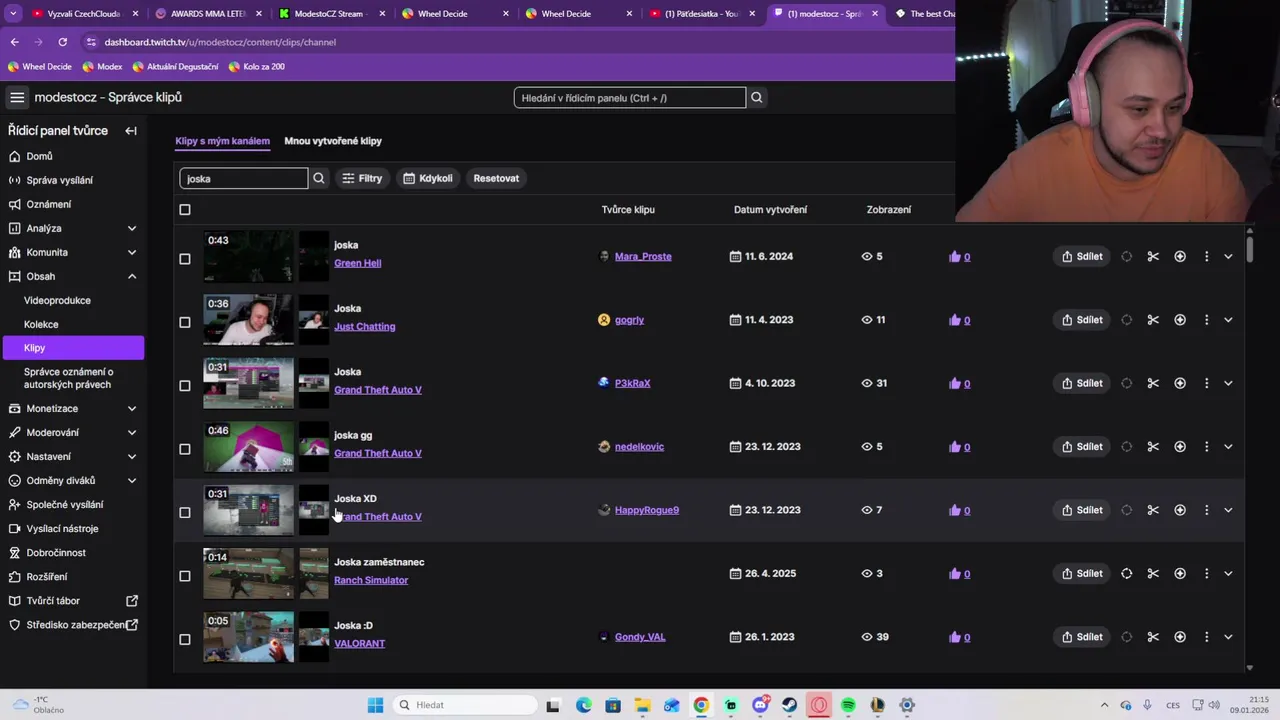This screenshot has width=1280, height=720.
Task: Open scissors edit for Just Chatting clip
Action: (x=1153, y=320)
